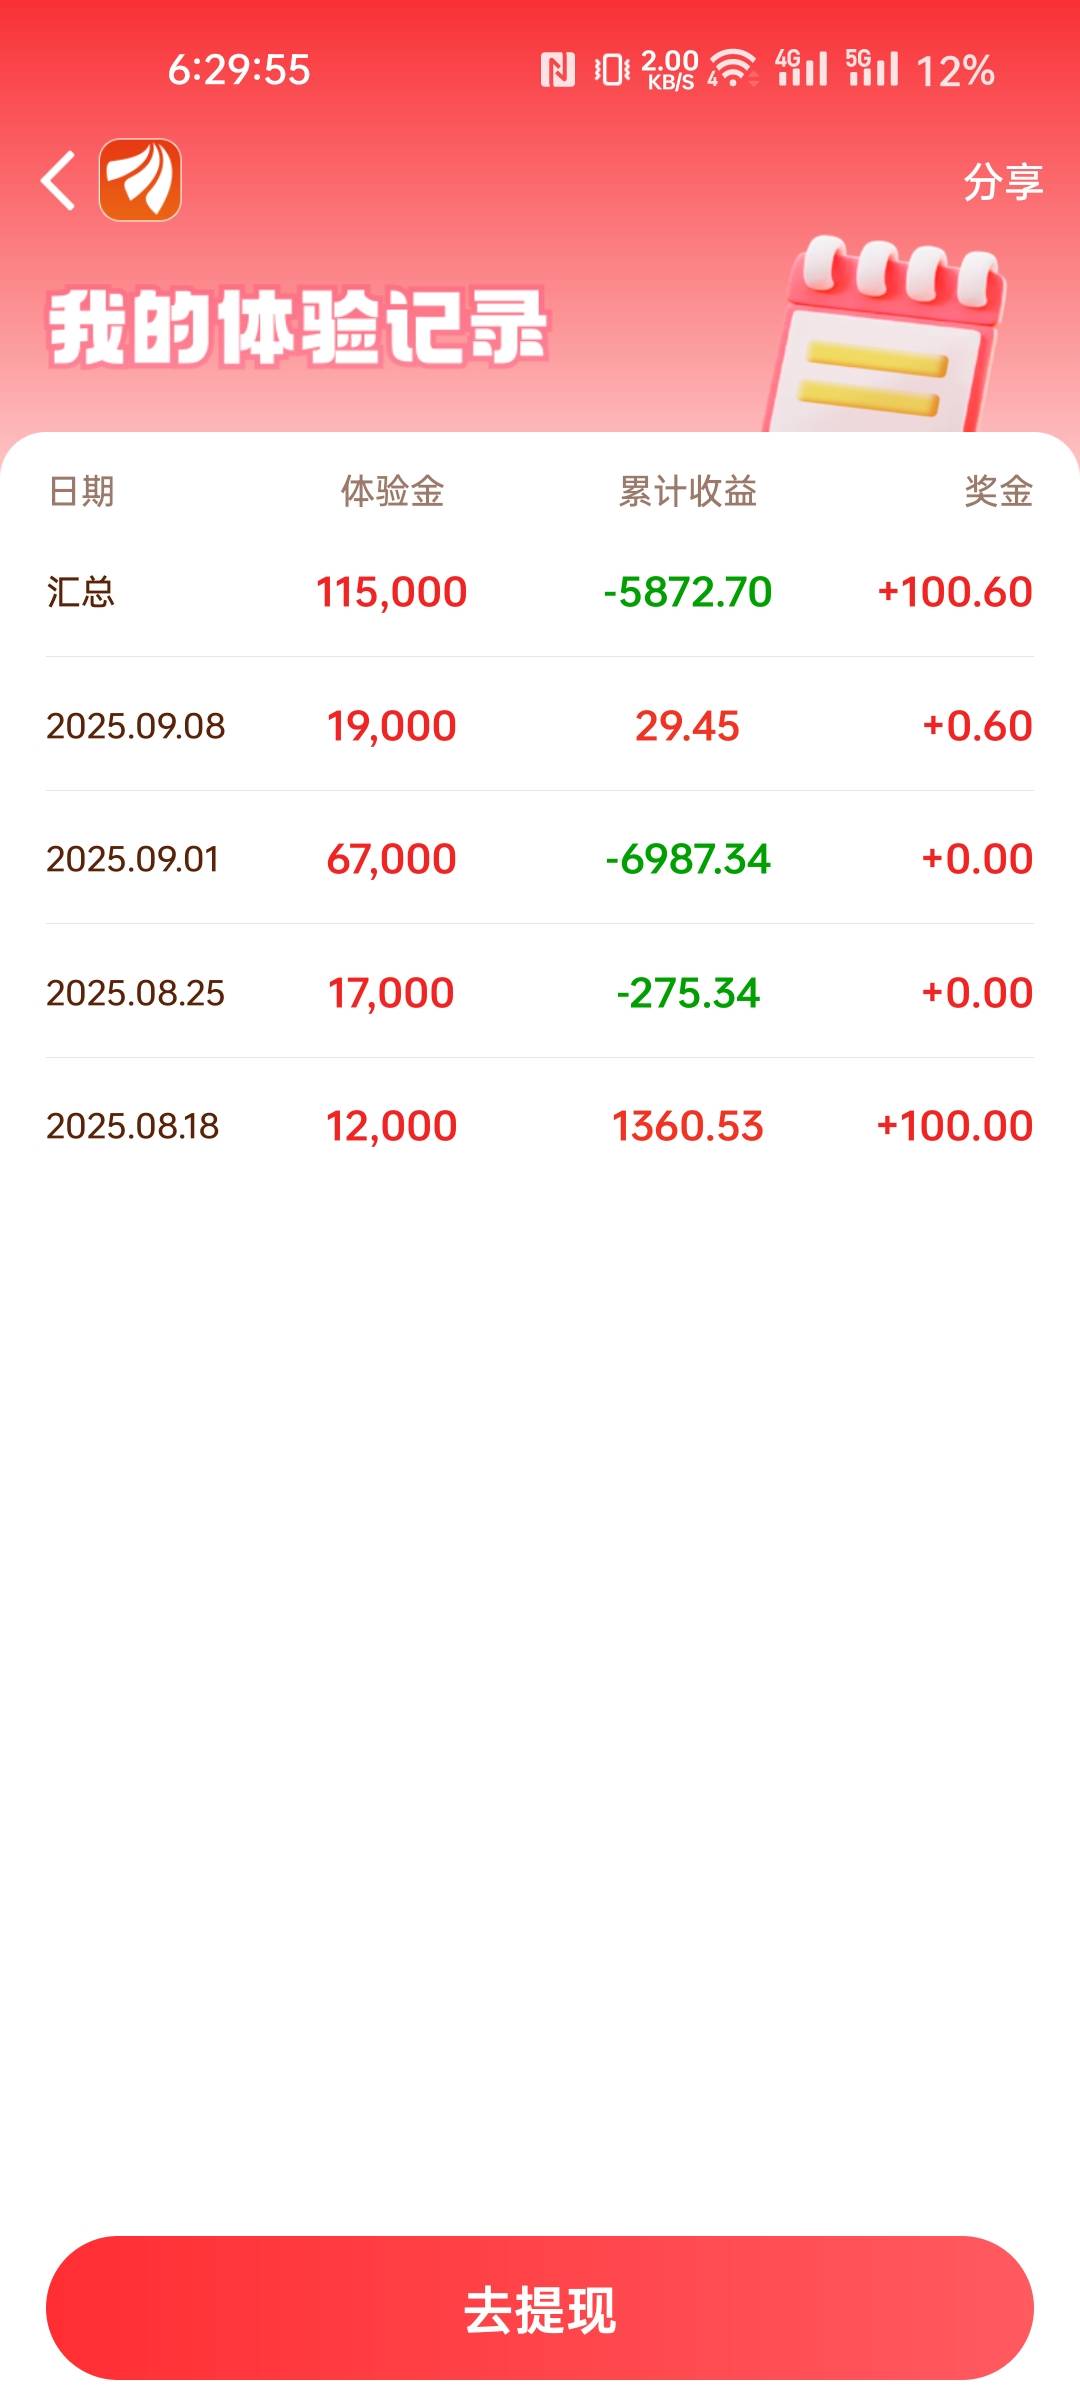Open the 2025.09.08 record row
The height and width of the screenshot is (2400, 1080).
pyautogui.click(x=540, y=725)
